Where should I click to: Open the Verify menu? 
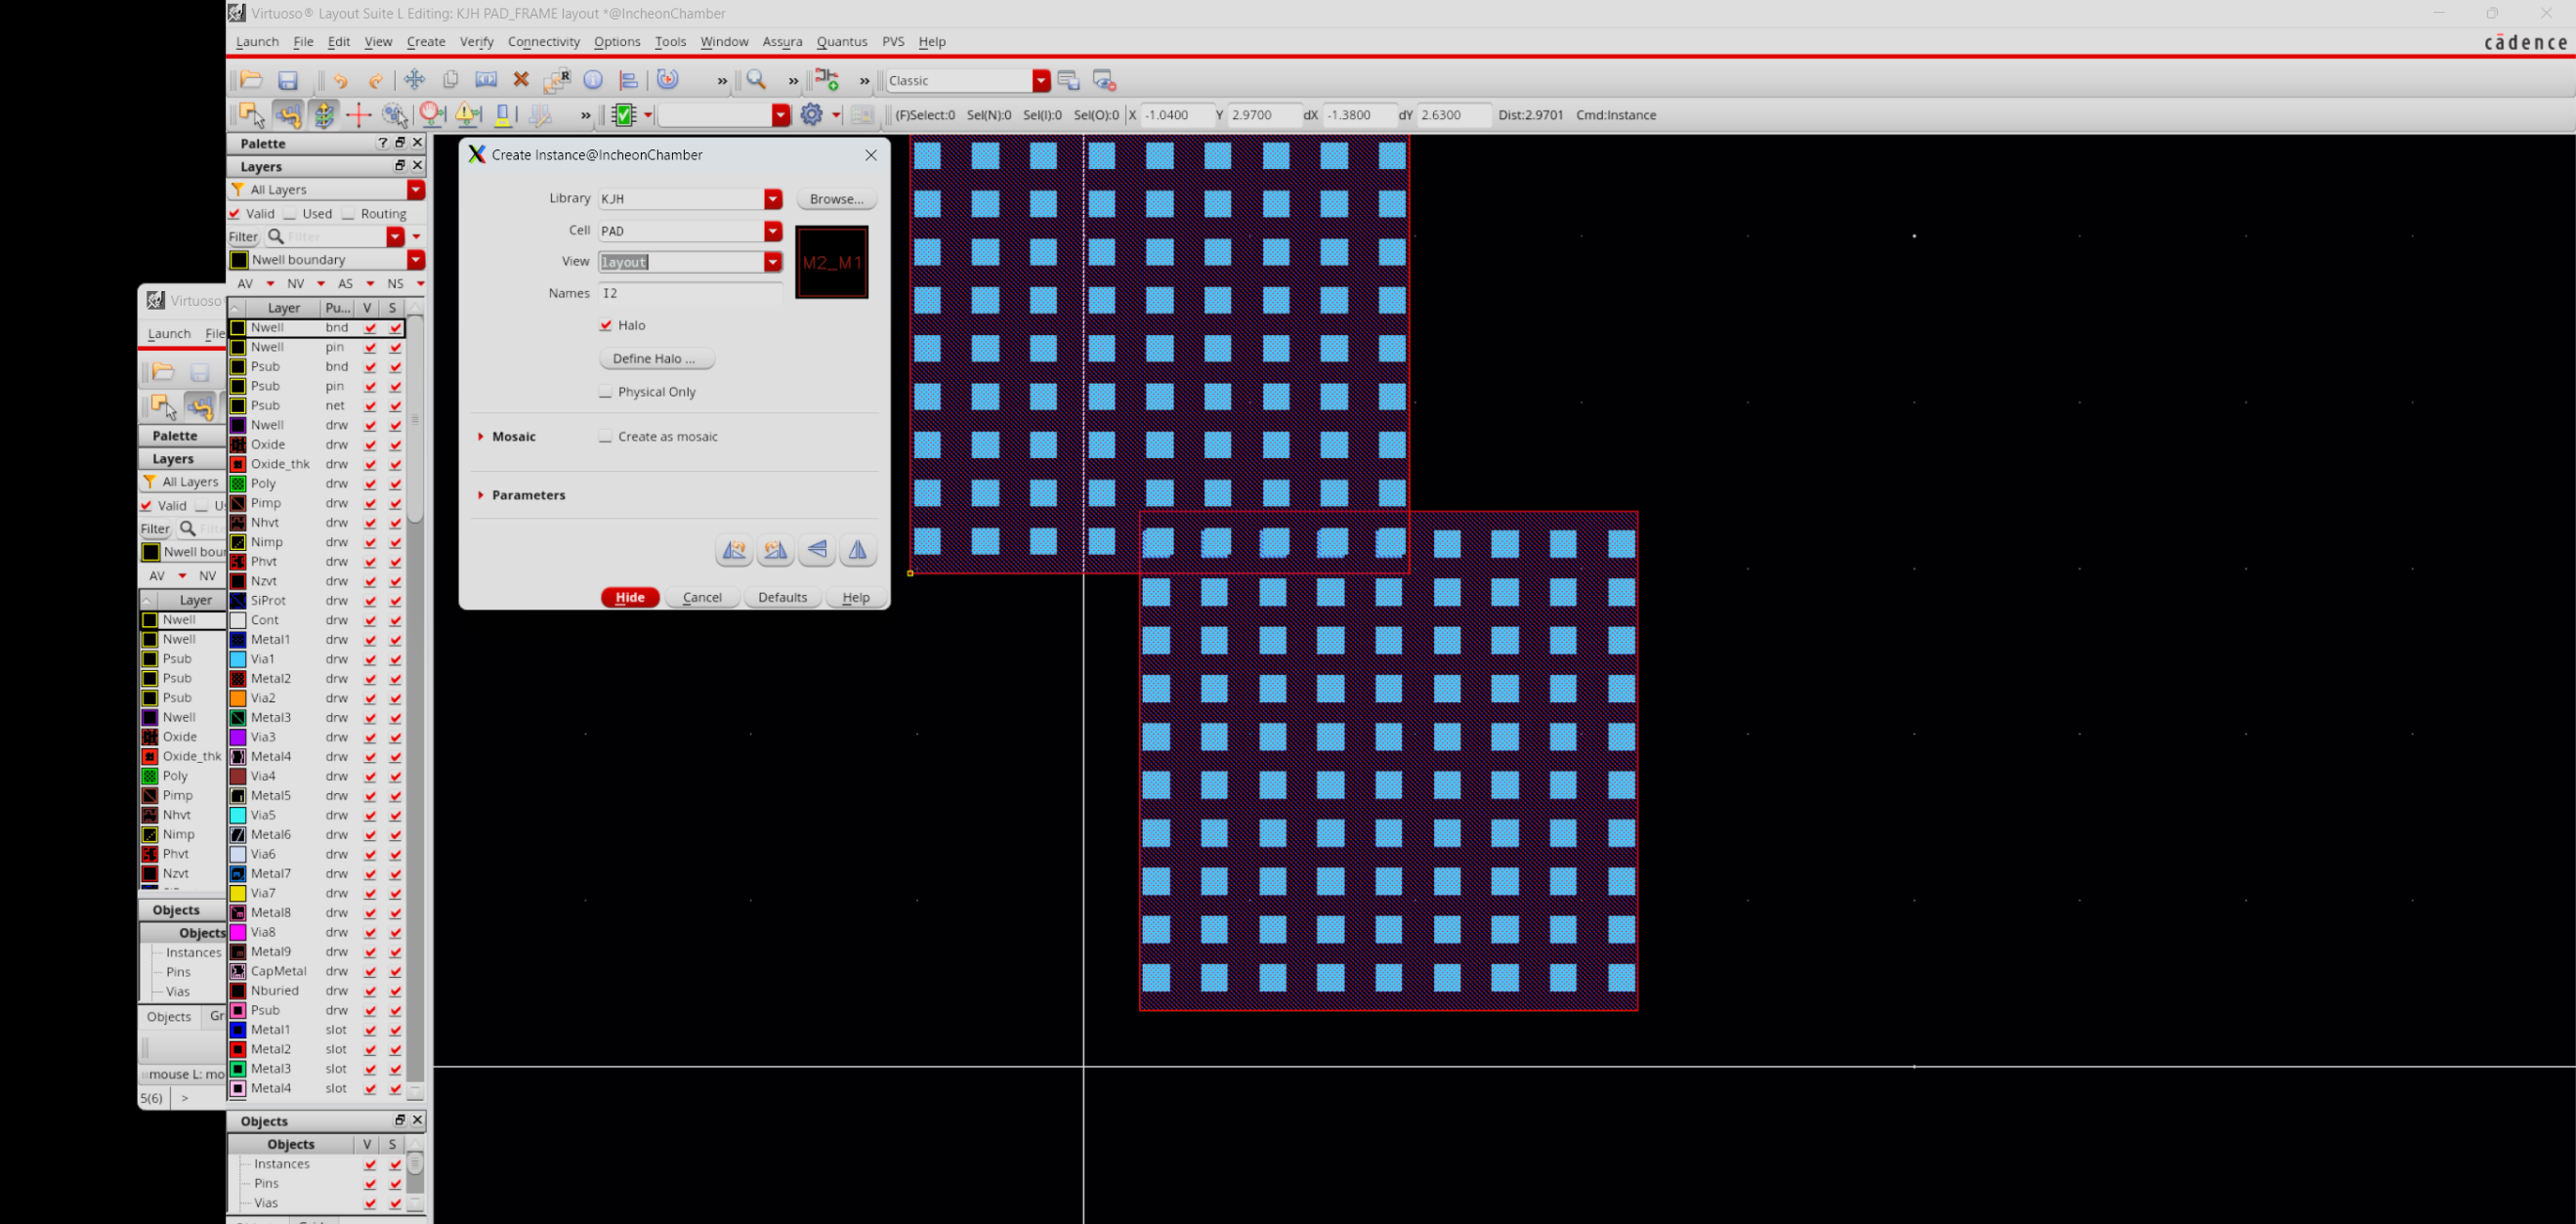pos(476,41)
